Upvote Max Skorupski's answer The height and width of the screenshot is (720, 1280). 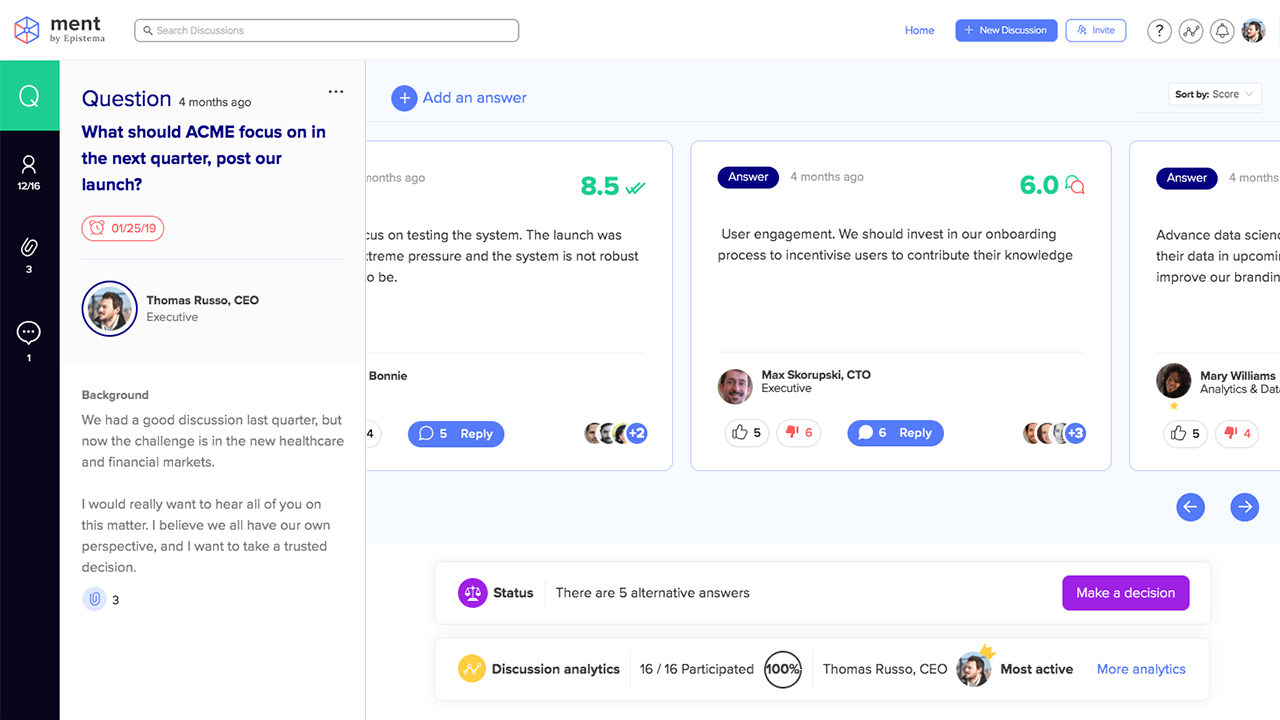click(746, 433)
